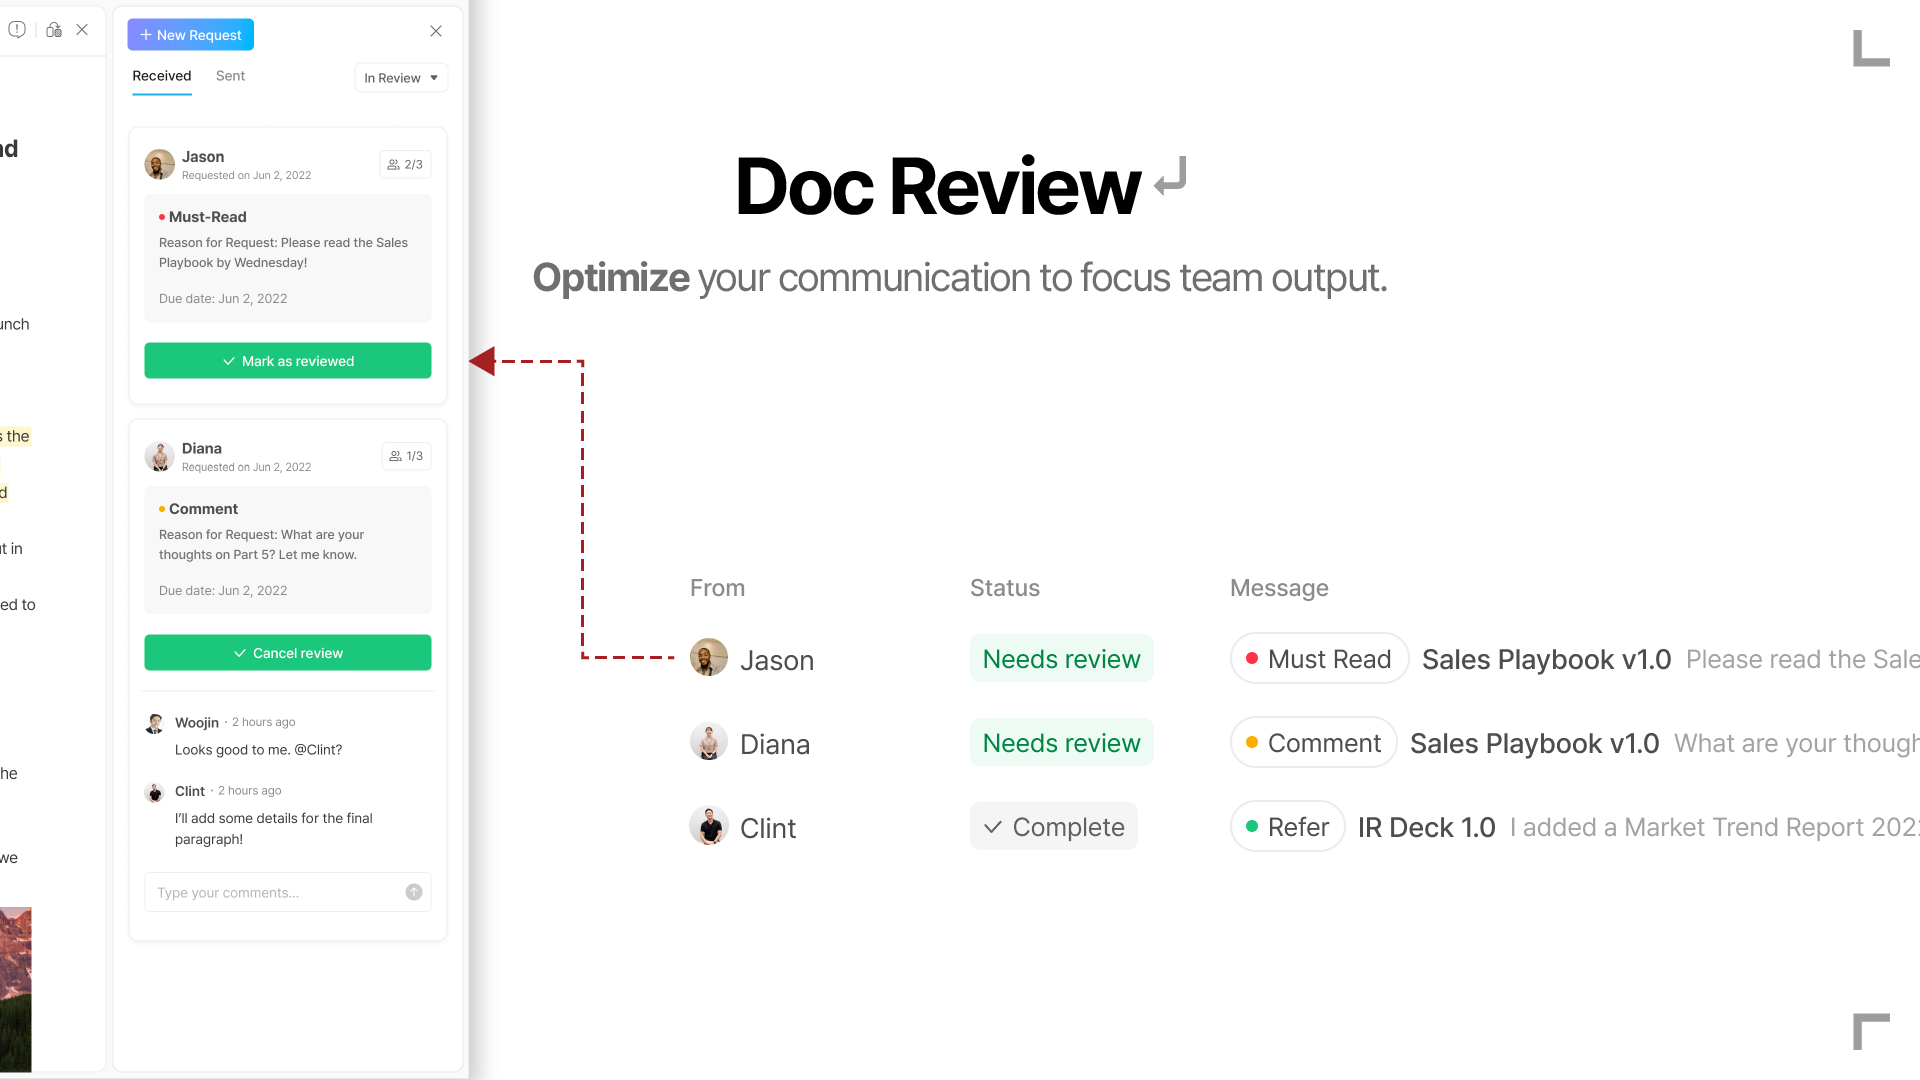Click Woojin's avatar in the comments thread
This screenshot has width=1920, height=1080.
155,723
